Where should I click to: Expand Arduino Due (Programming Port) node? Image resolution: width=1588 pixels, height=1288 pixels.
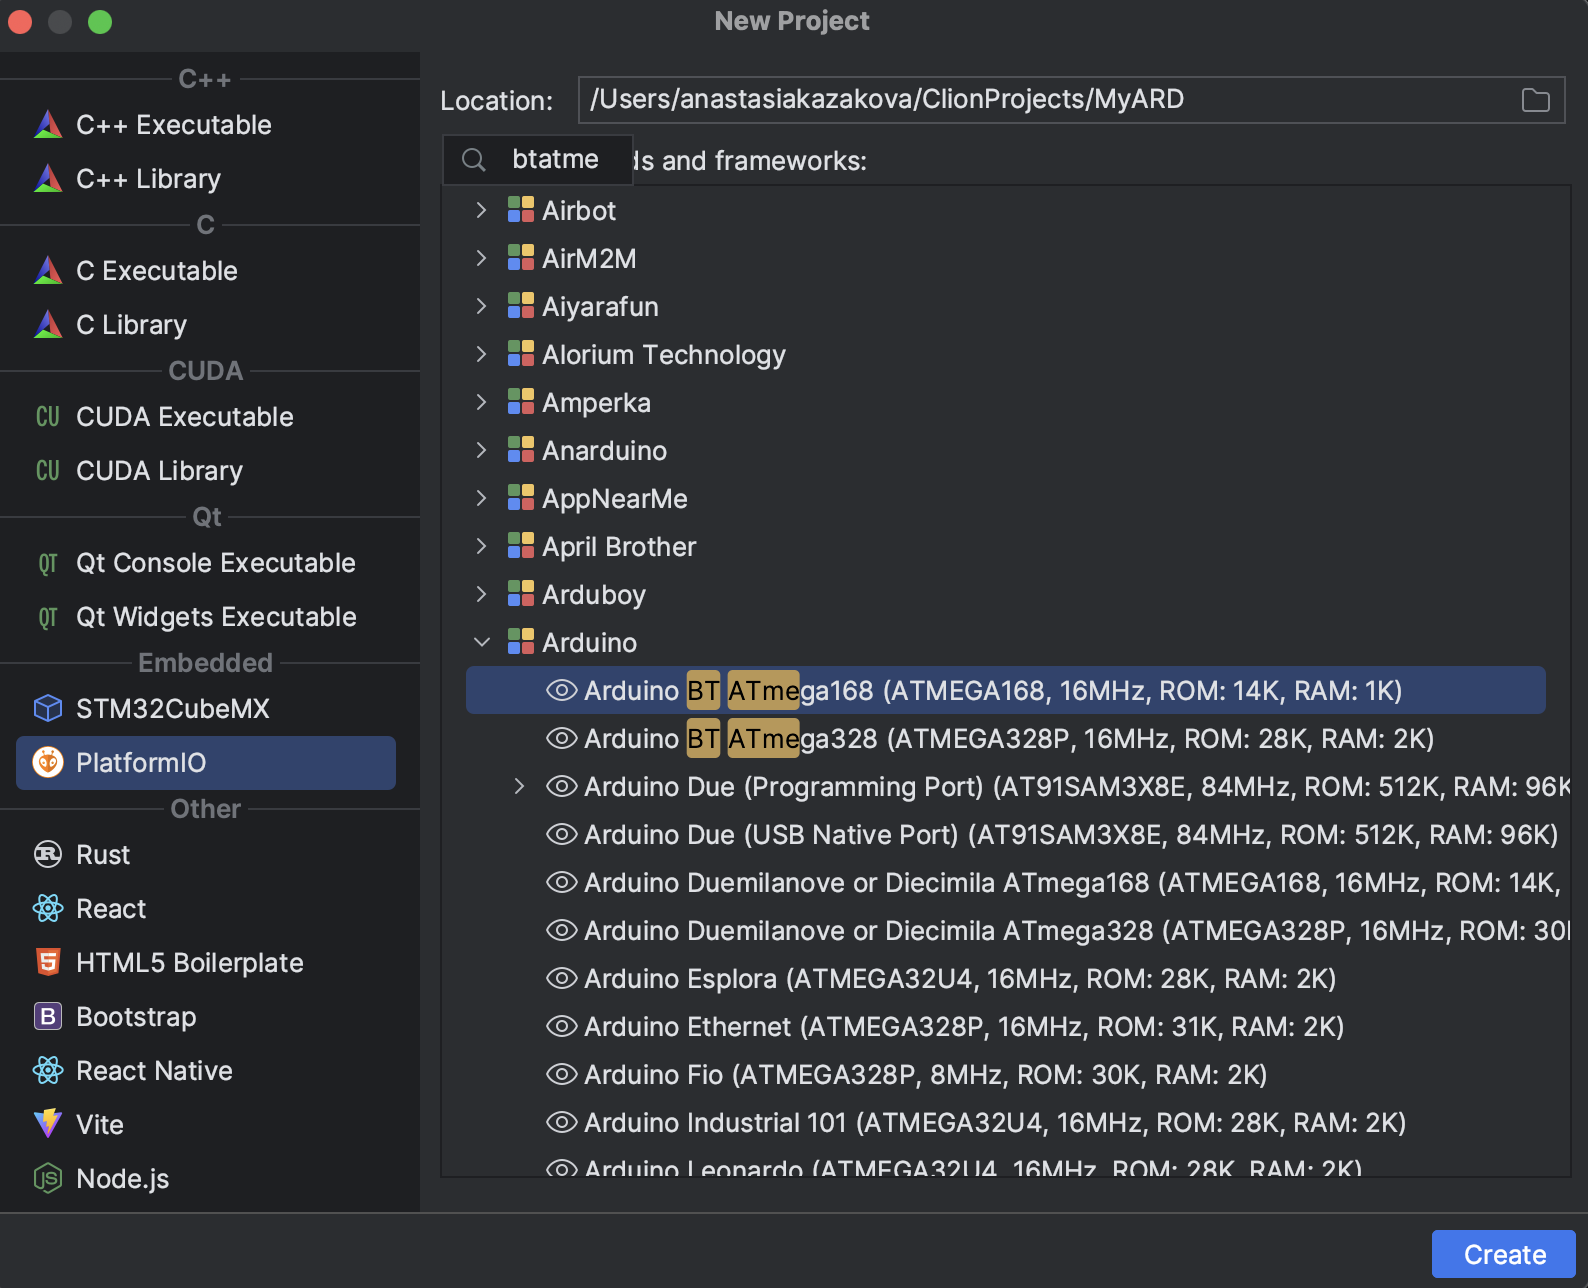[519, 786]
